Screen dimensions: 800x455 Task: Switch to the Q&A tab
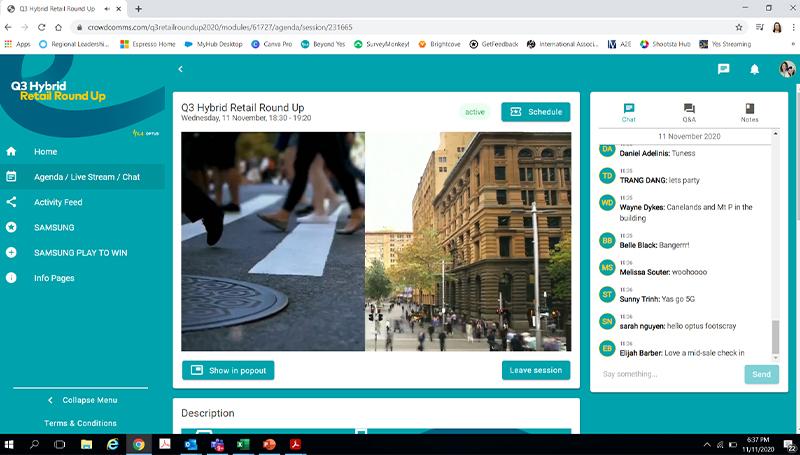[689, 113]
